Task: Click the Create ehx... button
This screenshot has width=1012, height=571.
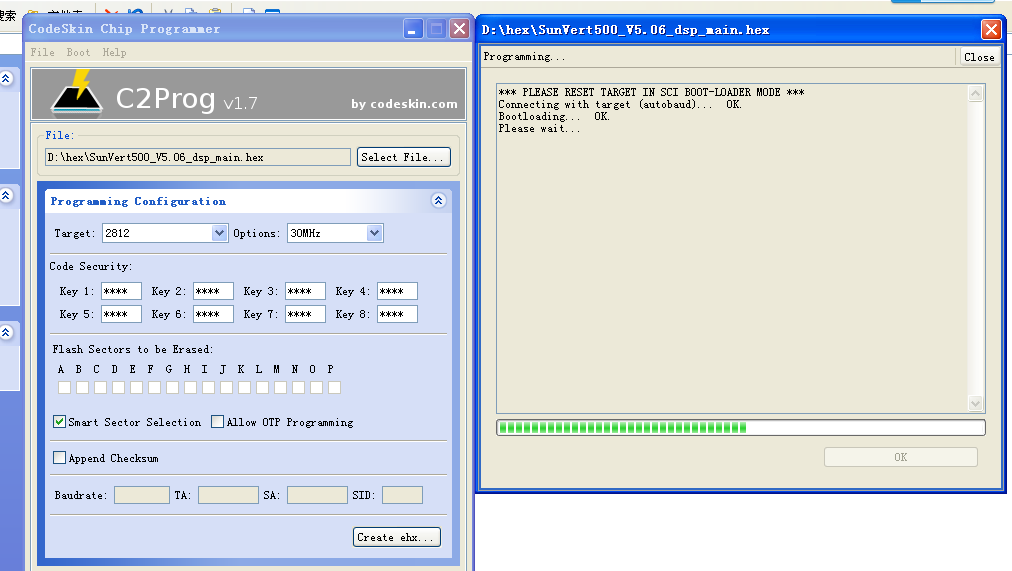Action: click(397, 537)
